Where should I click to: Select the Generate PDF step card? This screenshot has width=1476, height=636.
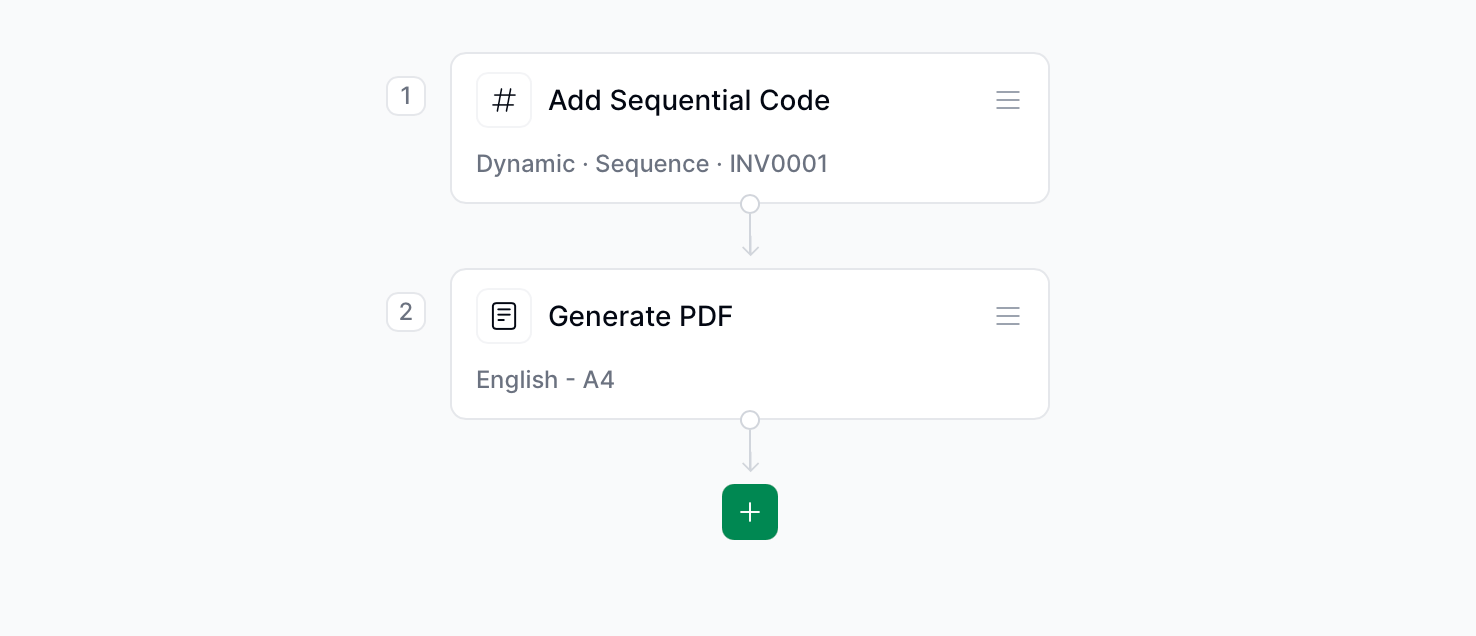(x=750, y=344)
